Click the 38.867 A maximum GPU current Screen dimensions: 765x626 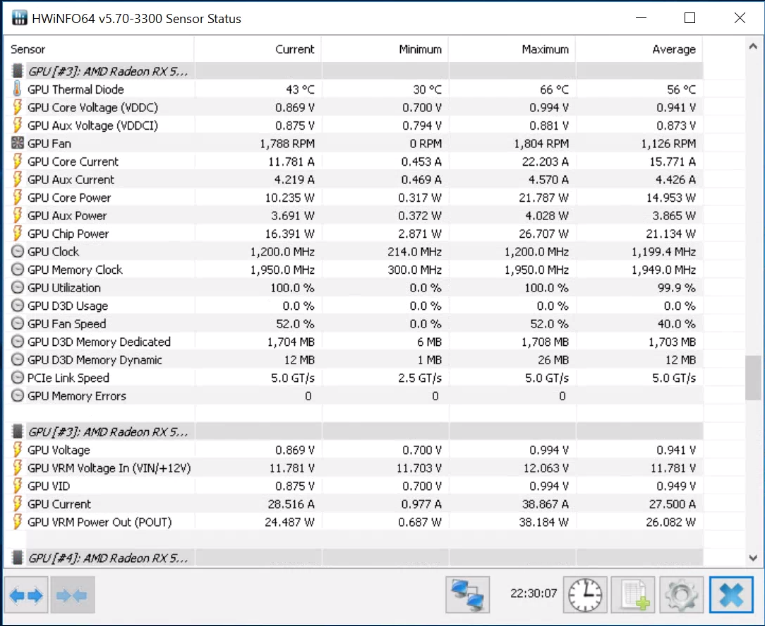tap(545, 504)
